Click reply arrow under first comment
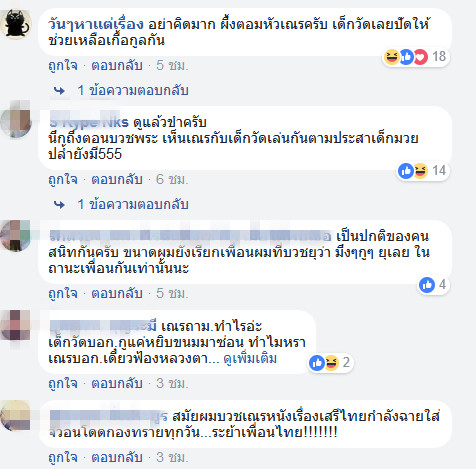The image size is (476, 469). [59, 91]
